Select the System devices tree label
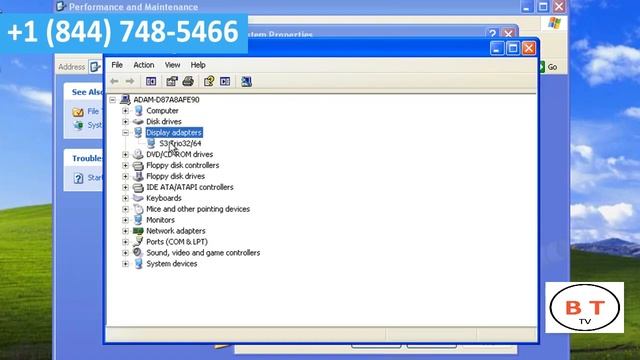 click(x=171, y=264)
